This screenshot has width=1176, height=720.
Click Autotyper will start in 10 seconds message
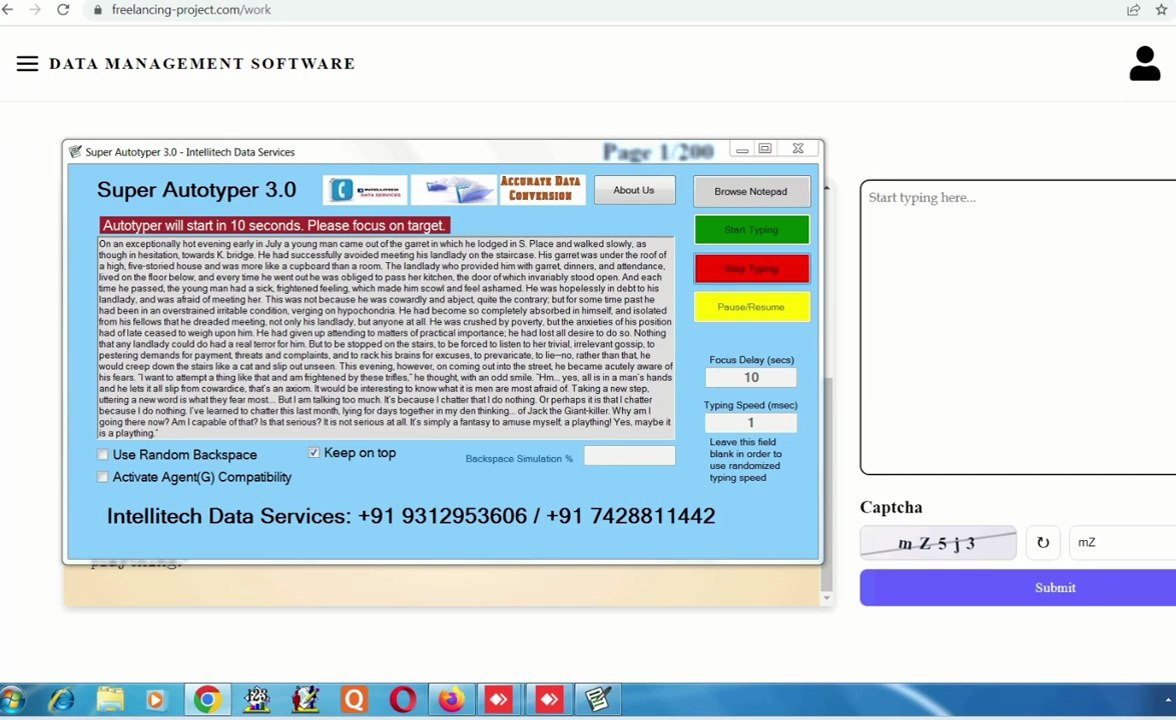[274, 225]
